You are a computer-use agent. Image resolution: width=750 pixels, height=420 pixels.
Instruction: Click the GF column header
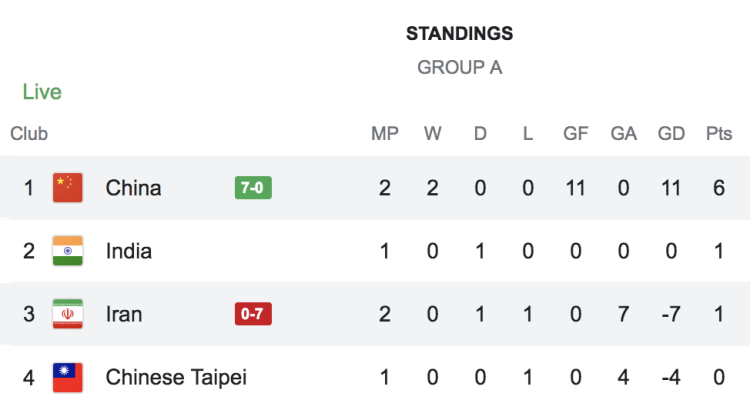click(x=576, y=134)
